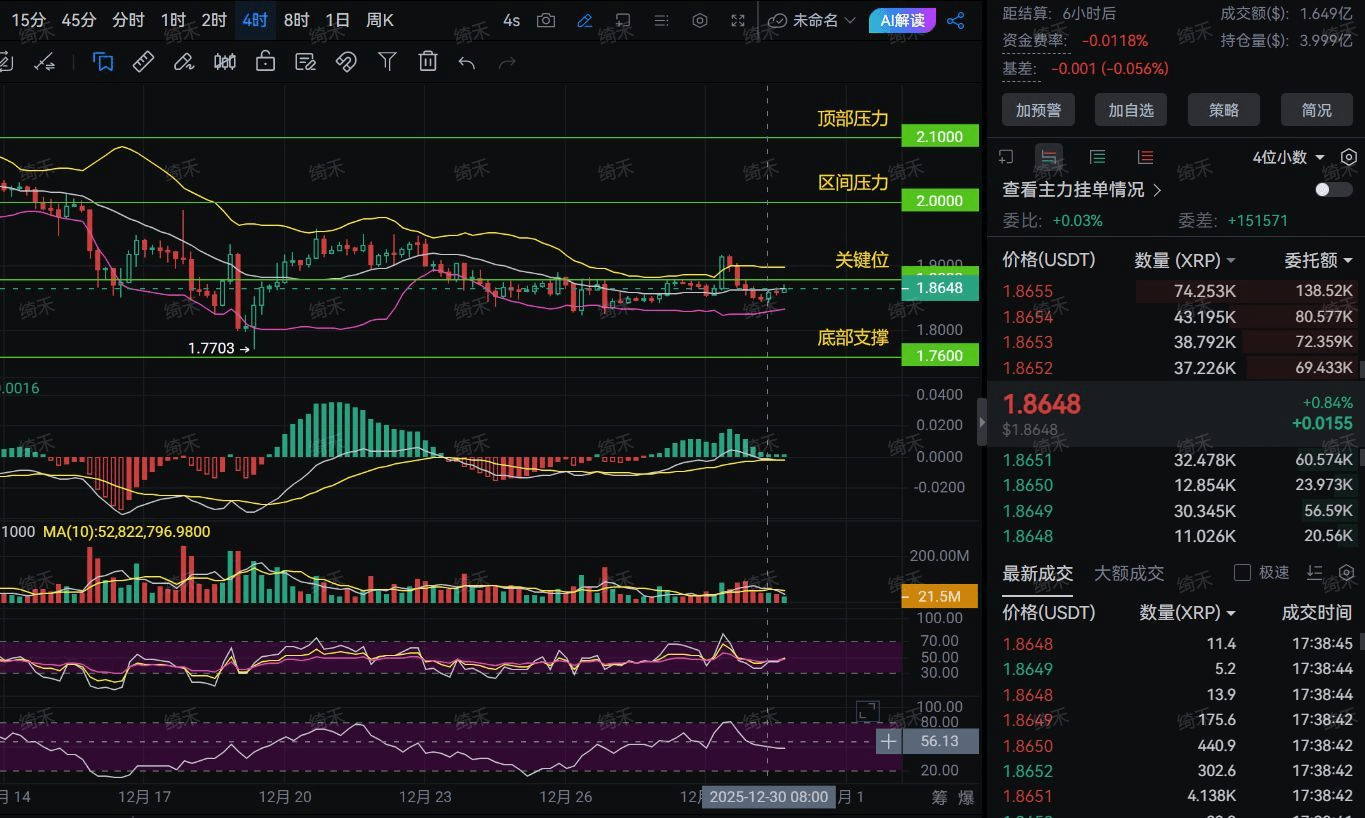Screen dimensions: 1365x818
Task: Open order book settings hexagon
Action: click(1349, 157)
